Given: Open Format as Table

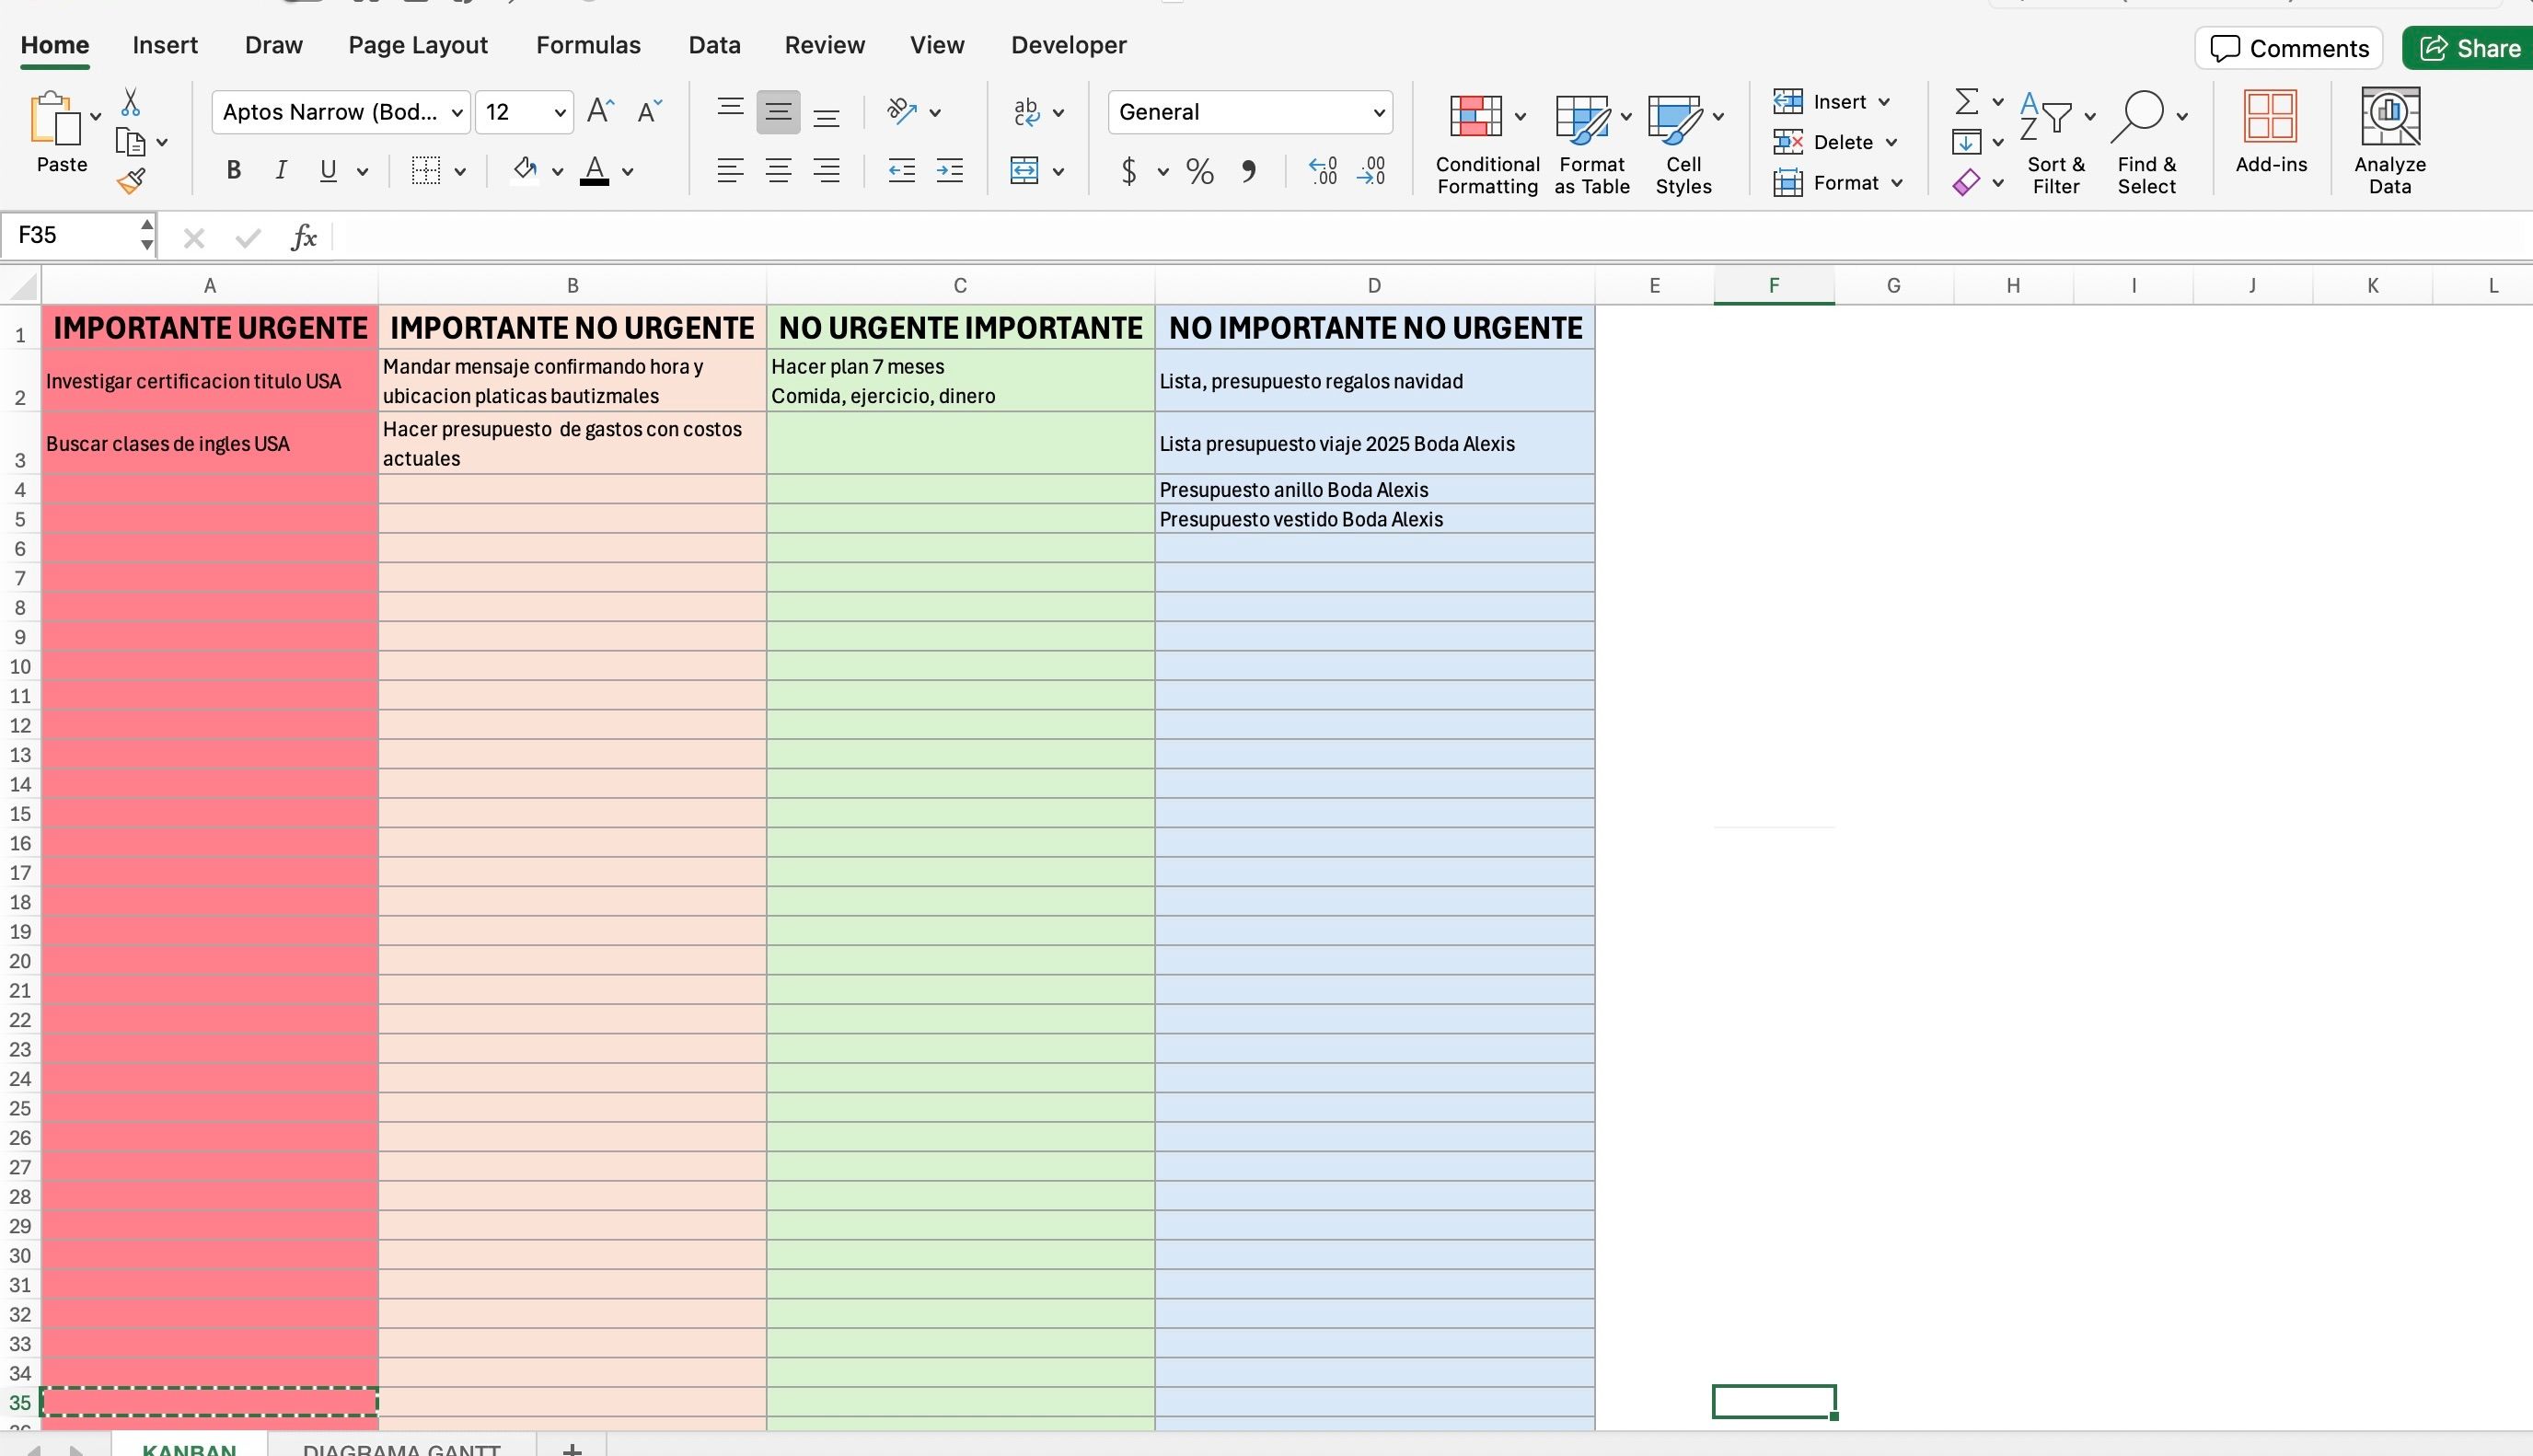Looking at the screenshot, I should click(1592, 144).
